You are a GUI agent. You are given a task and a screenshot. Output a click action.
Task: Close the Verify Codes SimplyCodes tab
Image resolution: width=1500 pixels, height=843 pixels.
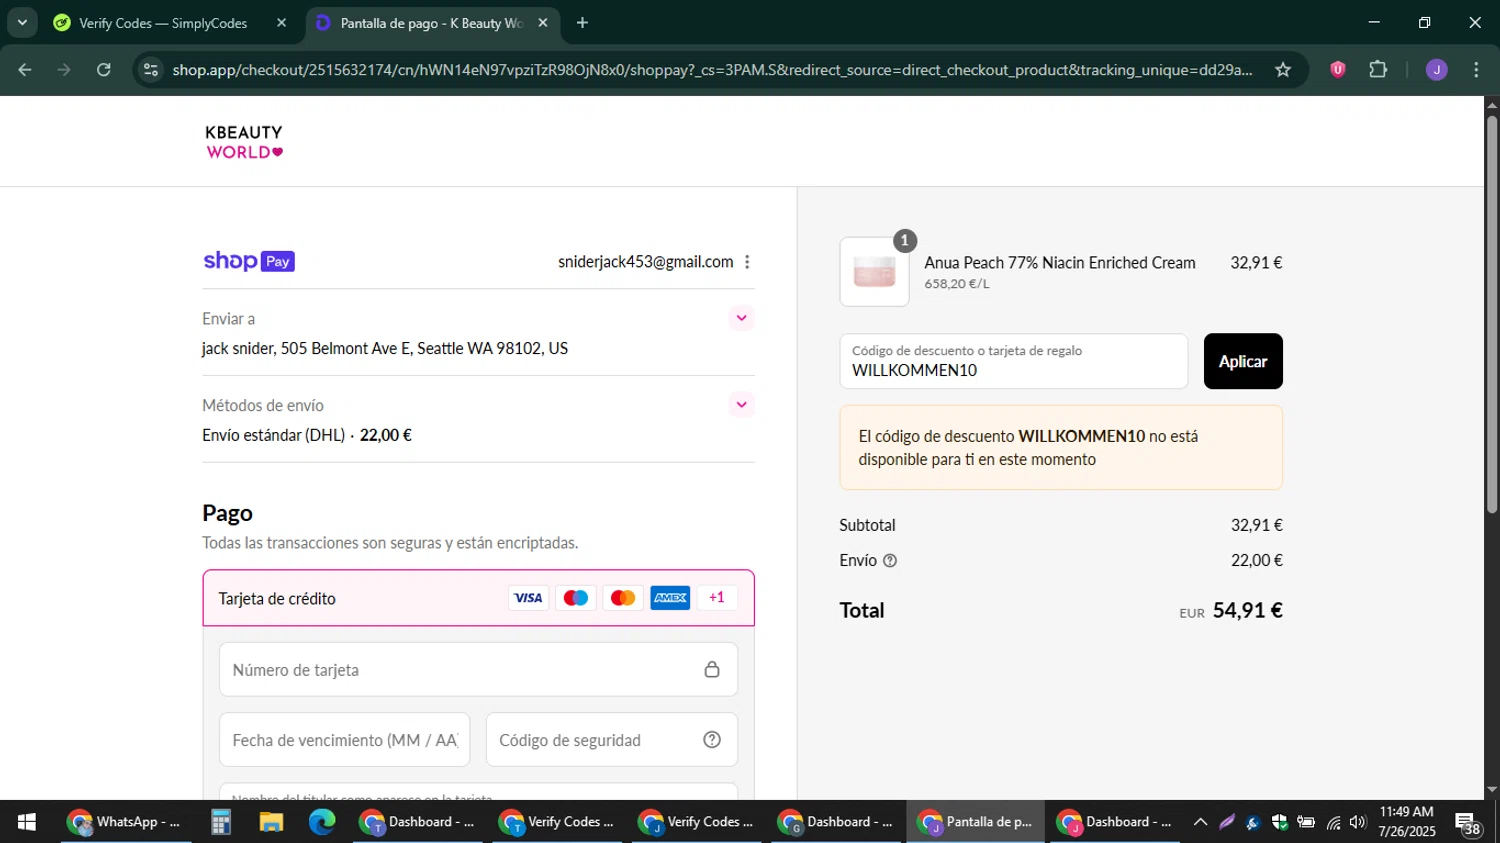click(281, 23)
